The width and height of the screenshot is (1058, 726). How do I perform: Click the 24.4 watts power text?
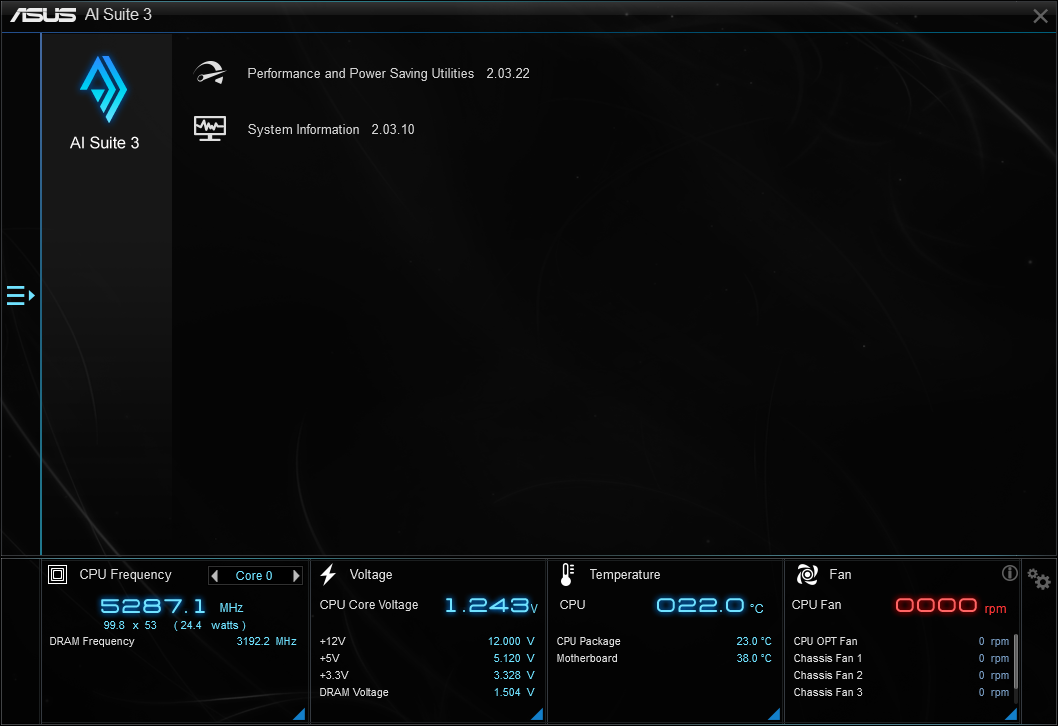coord(209,625)
